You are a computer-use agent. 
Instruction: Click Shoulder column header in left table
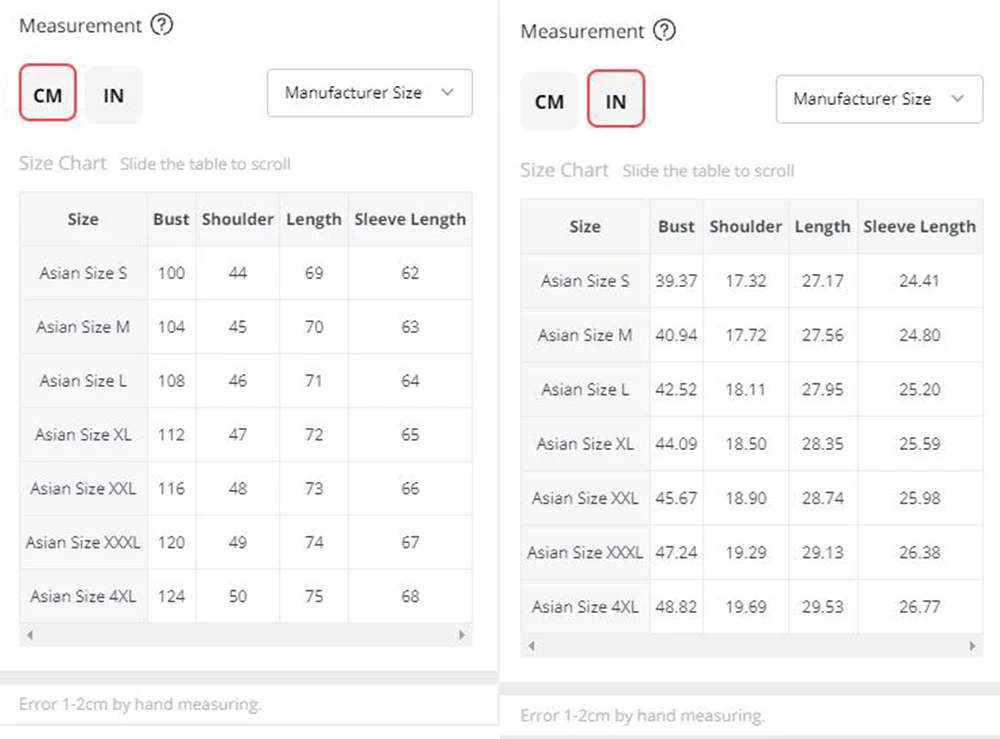238,219
